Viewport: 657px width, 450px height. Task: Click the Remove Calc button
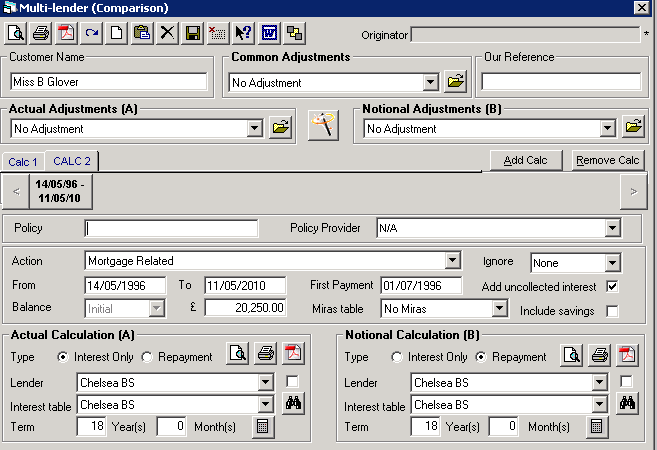[608, 160]
